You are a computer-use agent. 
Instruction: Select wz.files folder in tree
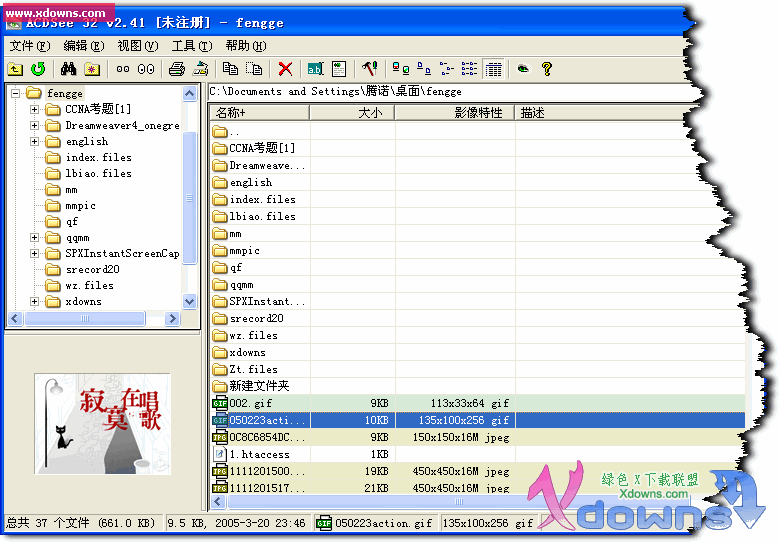tap(90, 285)
